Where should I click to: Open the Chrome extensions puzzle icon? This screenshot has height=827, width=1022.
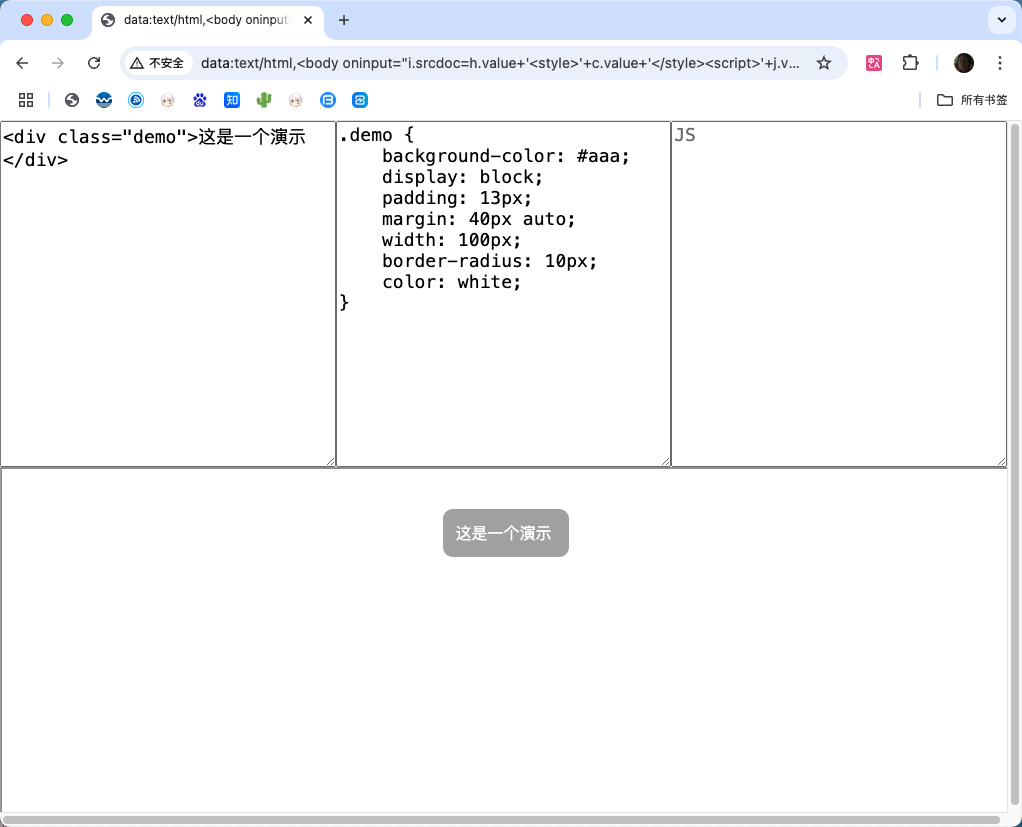[910, 62]
